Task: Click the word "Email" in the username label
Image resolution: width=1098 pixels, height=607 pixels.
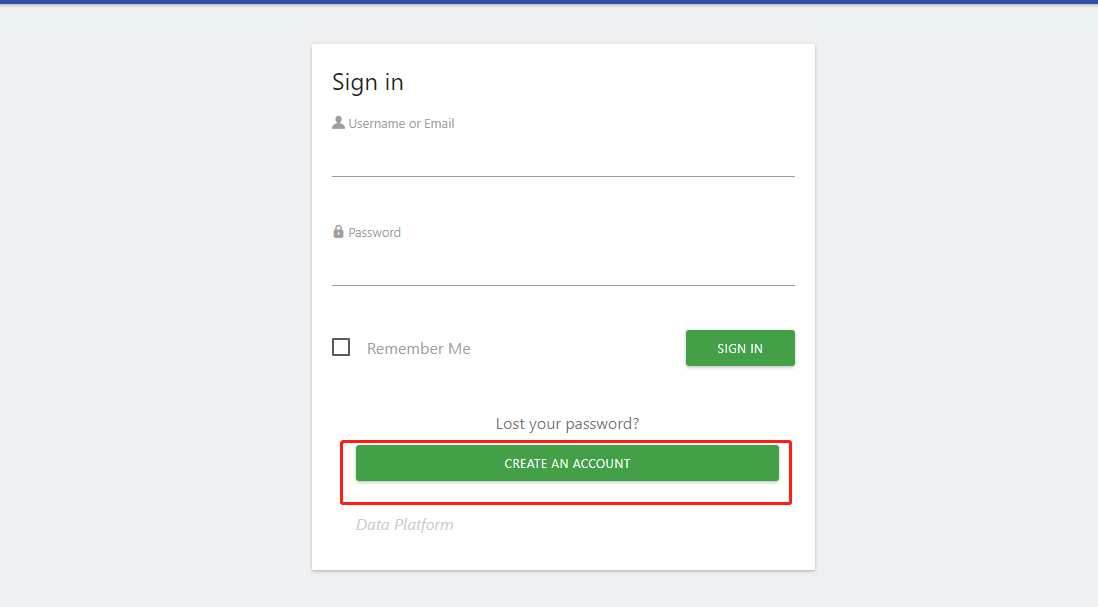Action: [439, 124]
